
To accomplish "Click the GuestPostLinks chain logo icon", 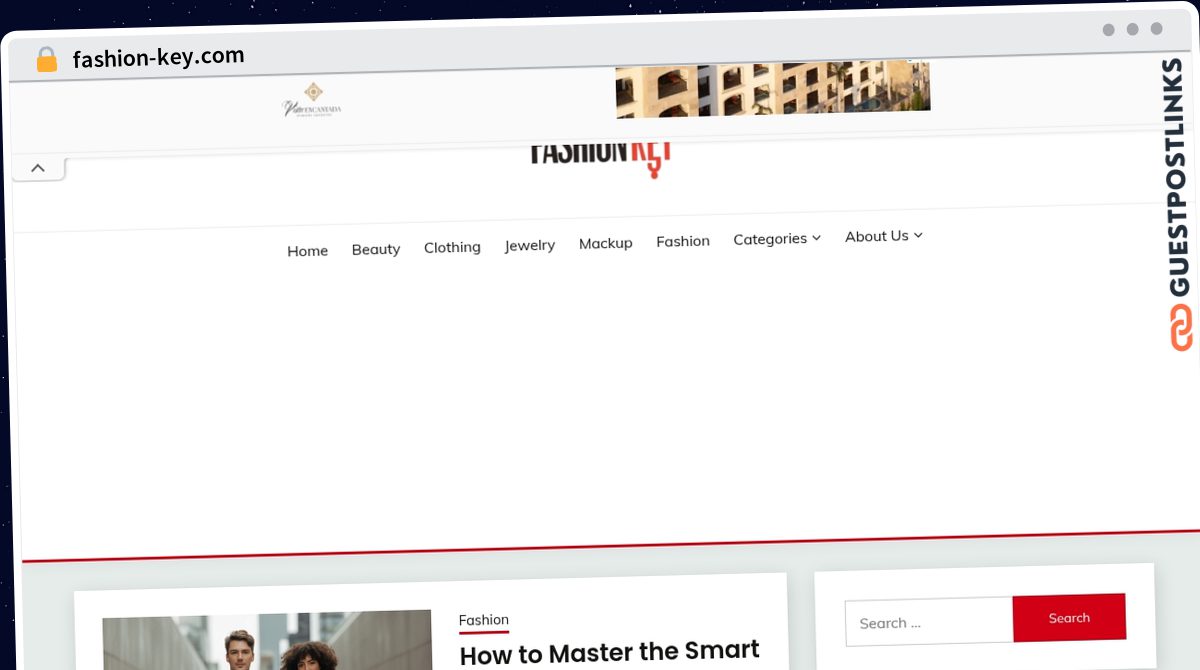I will pos(1181,328).
